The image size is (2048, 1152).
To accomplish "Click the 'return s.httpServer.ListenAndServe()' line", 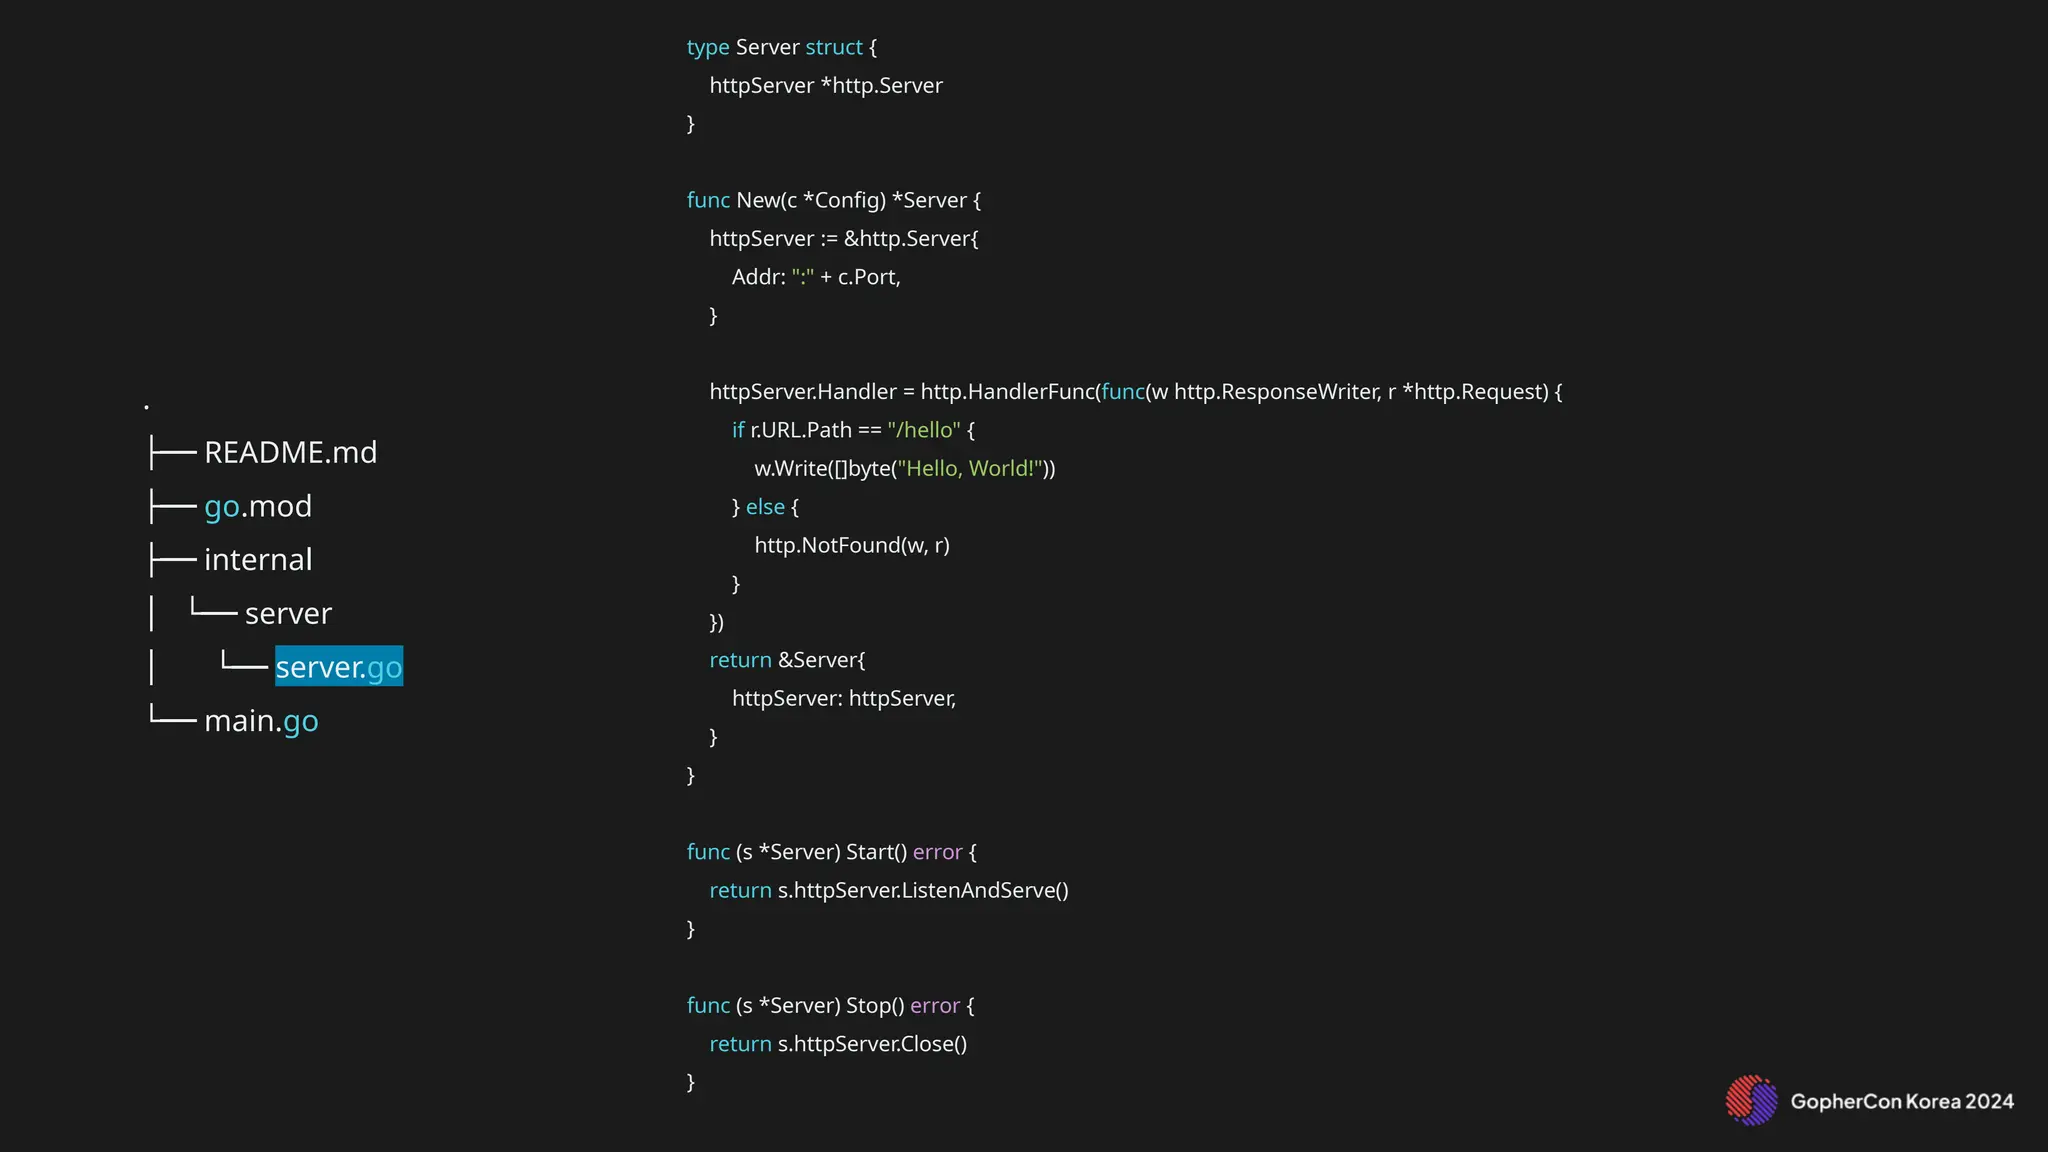I will point(889,890).
